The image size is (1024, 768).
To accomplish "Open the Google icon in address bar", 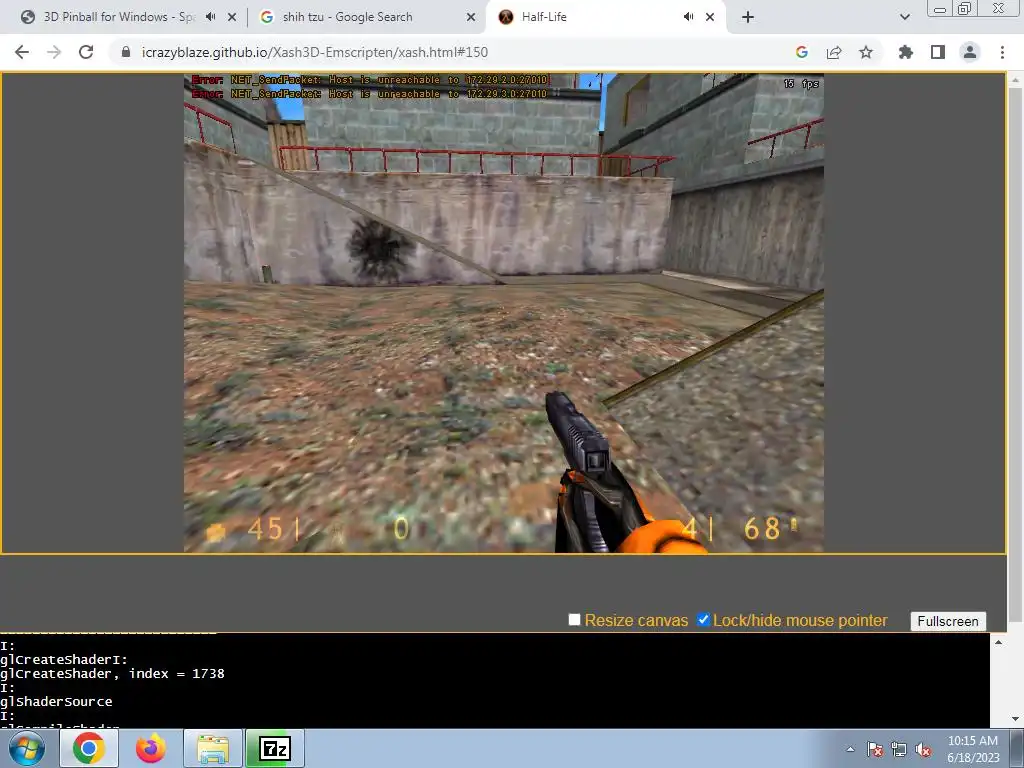I will point(802,52).
